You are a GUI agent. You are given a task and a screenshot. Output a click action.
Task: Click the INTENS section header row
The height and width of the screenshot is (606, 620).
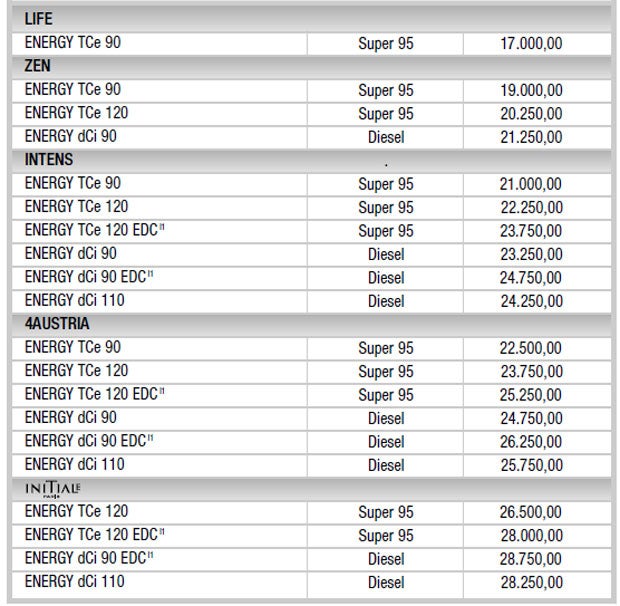click(x=49, y=159)
